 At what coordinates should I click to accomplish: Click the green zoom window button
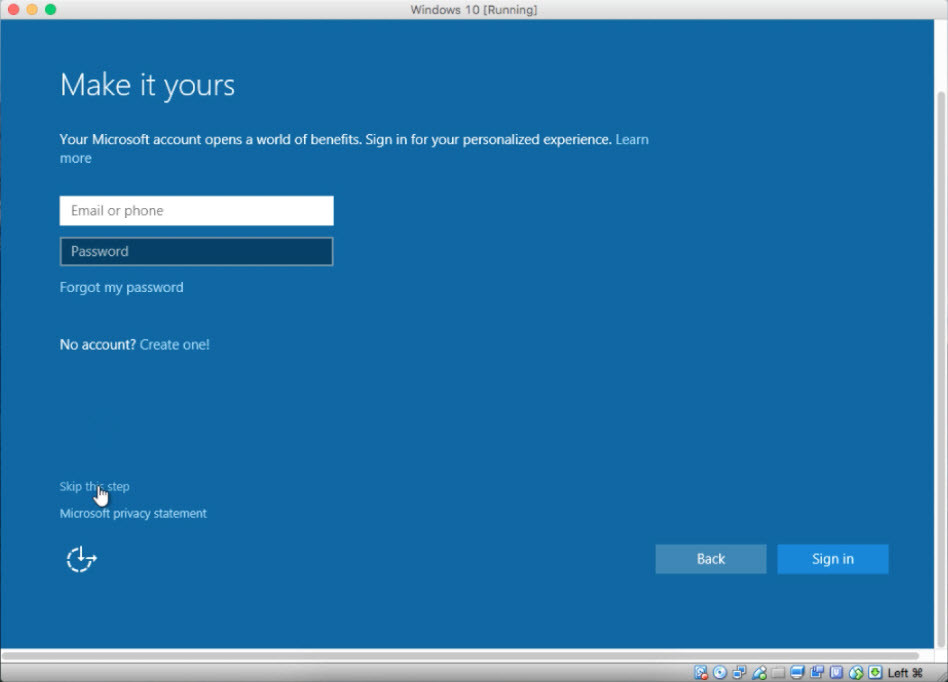pos(51,10)
